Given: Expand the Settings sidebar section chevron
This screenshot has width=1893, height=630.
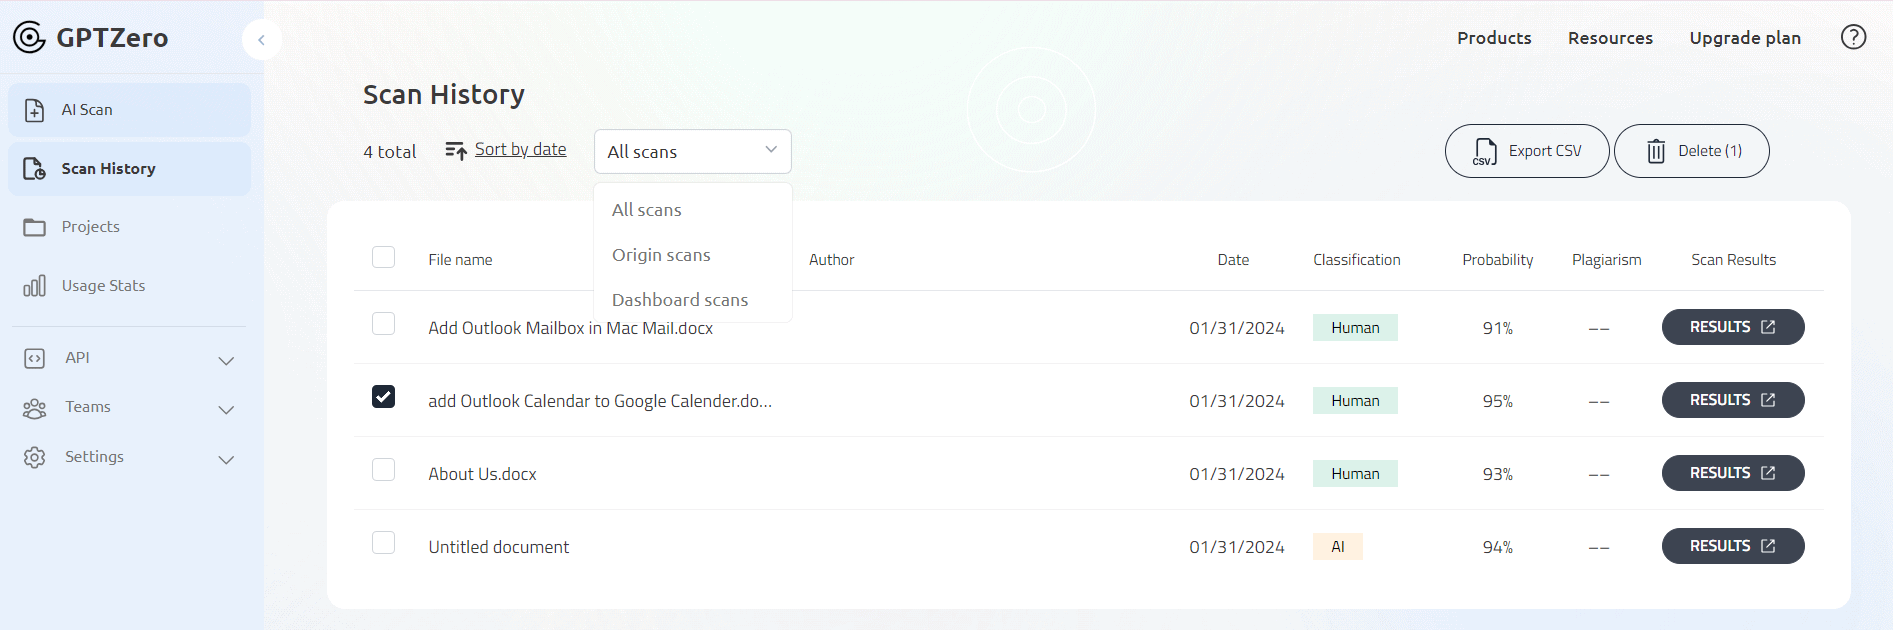Looking at the screenshot, I should click(226, 460).
